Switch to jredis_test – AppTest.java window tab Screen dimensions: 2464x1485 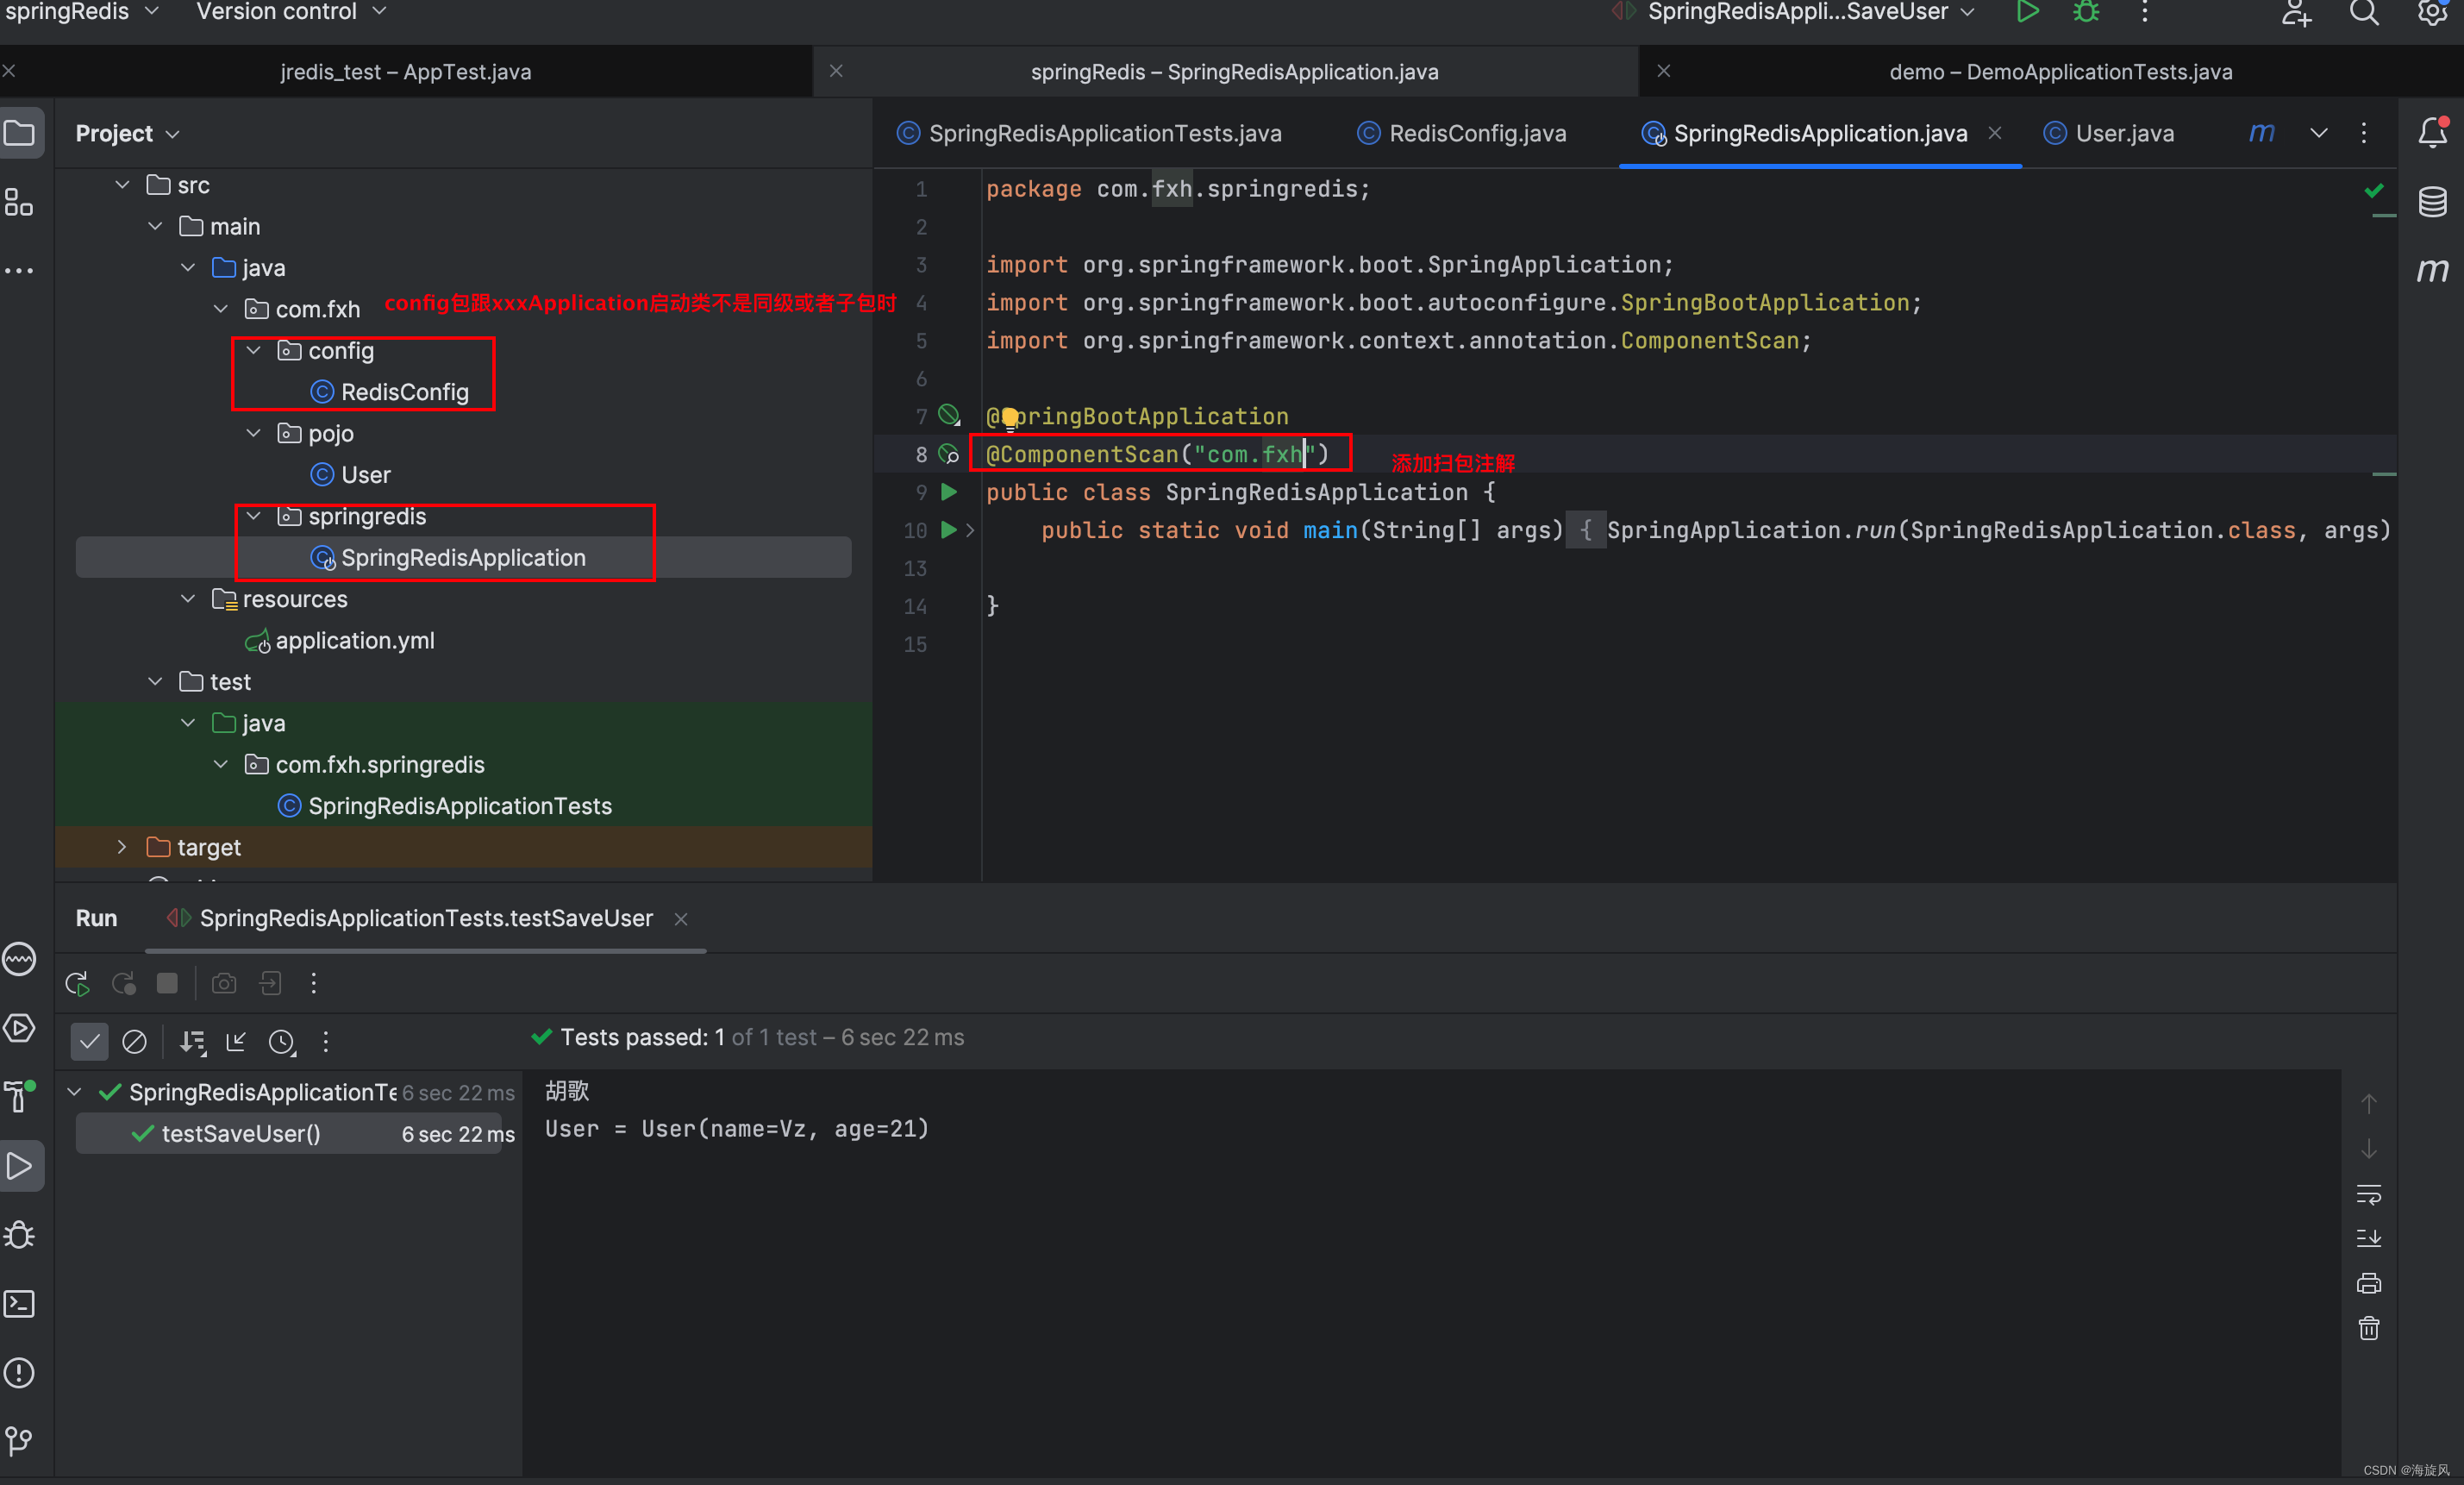(405, 72)
